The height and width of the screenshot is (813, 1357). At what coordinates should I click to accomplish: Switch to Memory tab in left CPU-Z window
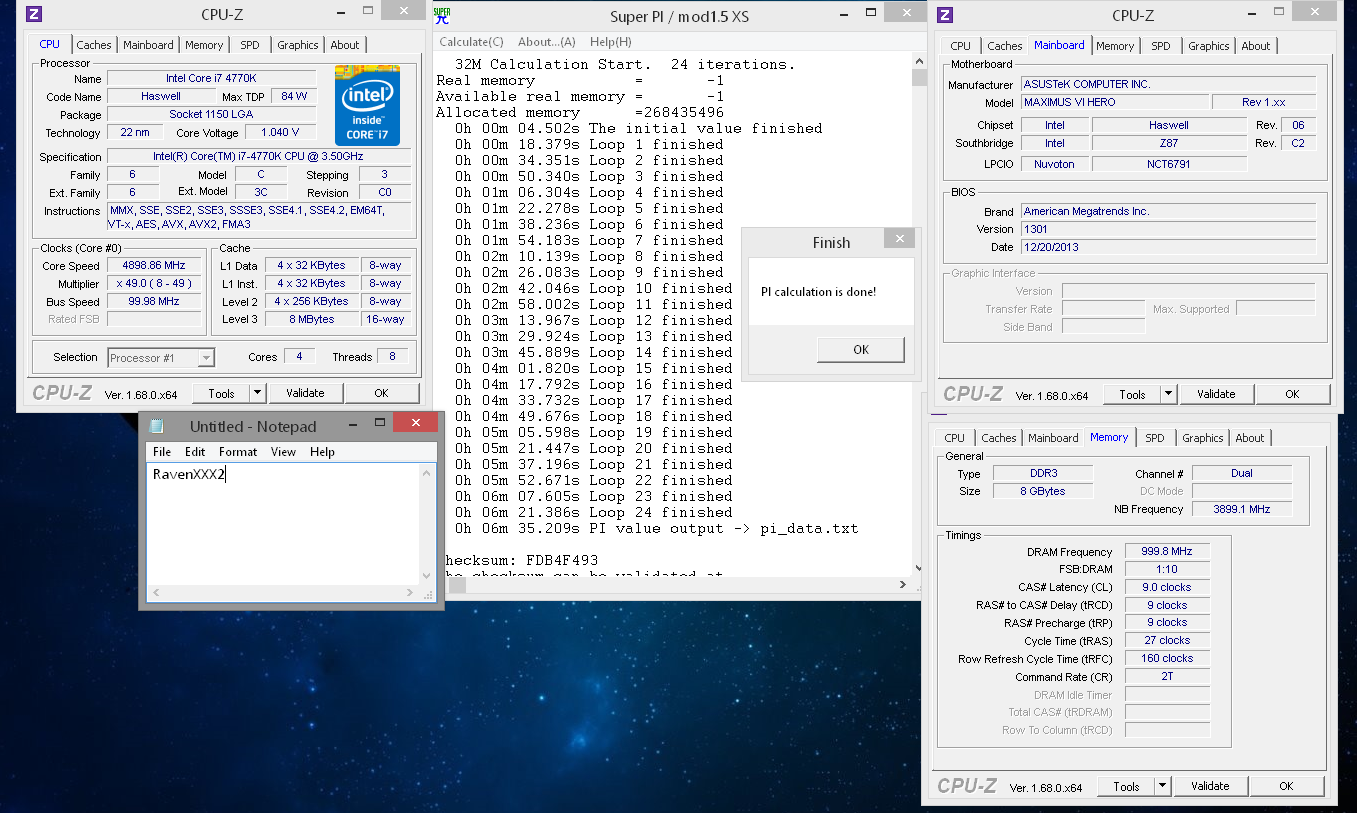click(x=204, y=45)
